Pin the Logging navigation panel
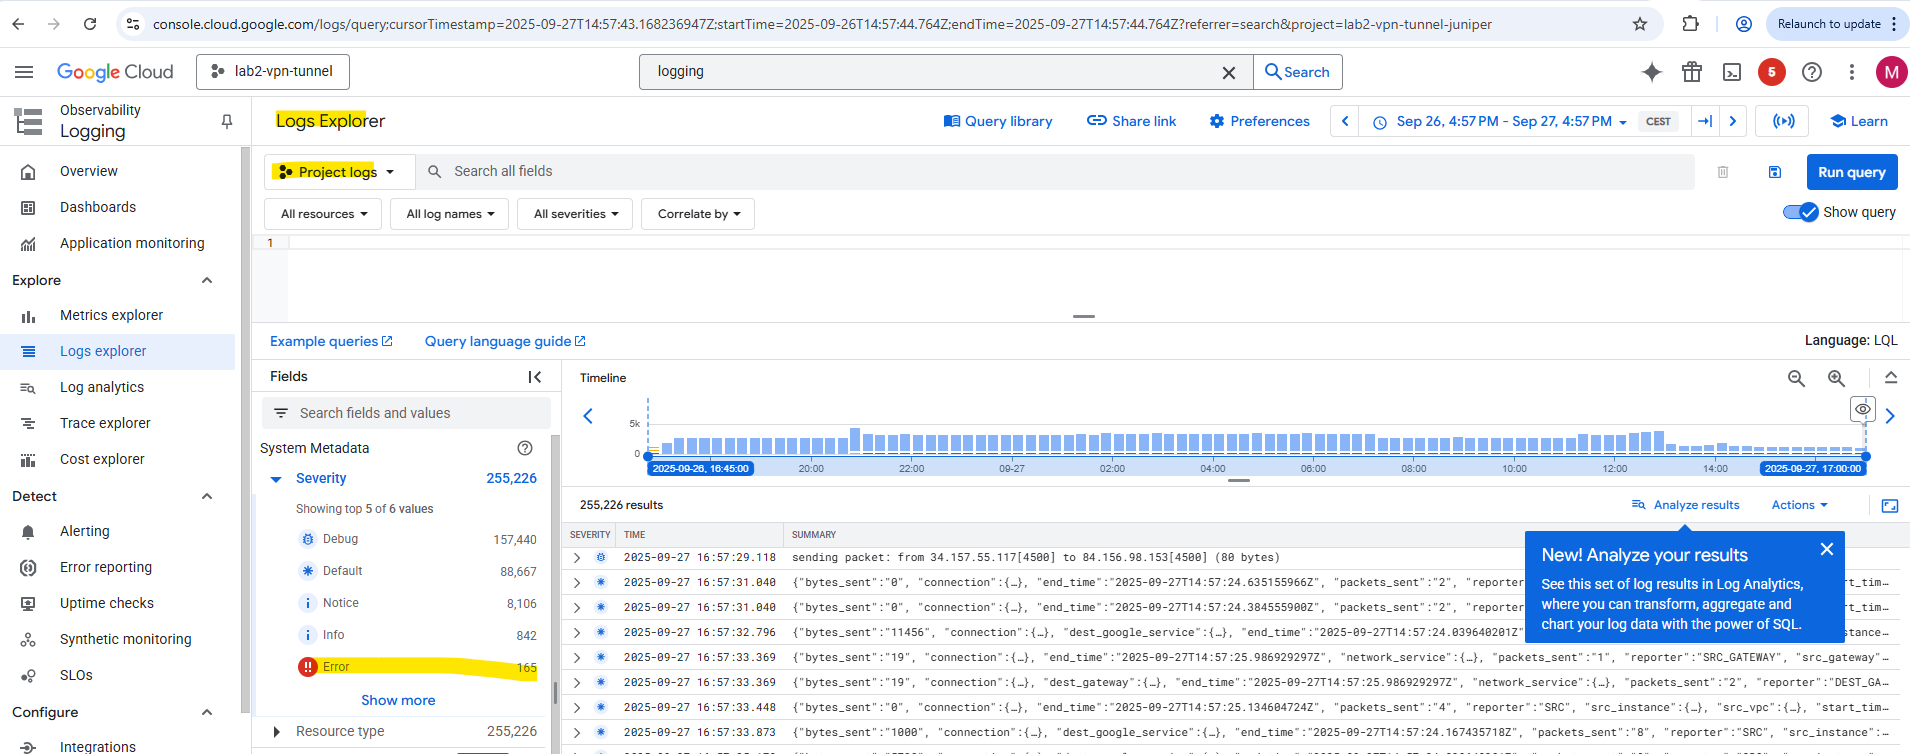 coord(227,121)
